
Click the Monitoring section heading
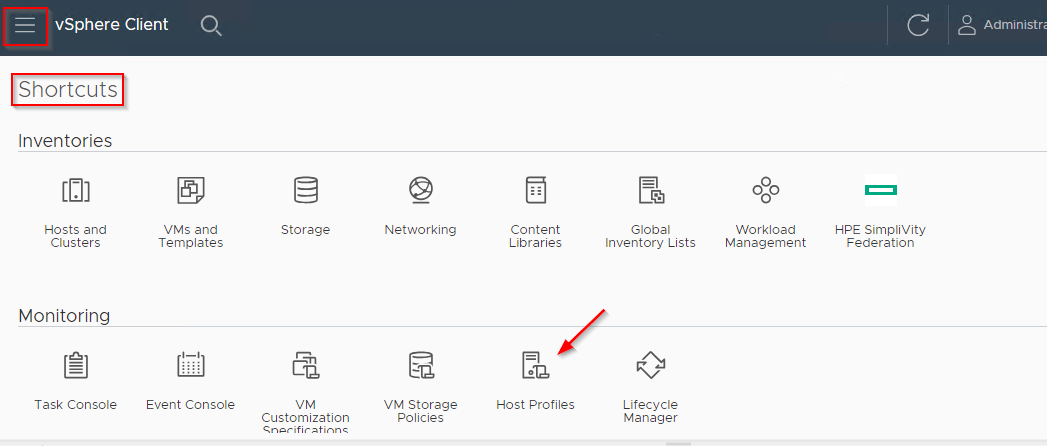(x=64, y=315)
